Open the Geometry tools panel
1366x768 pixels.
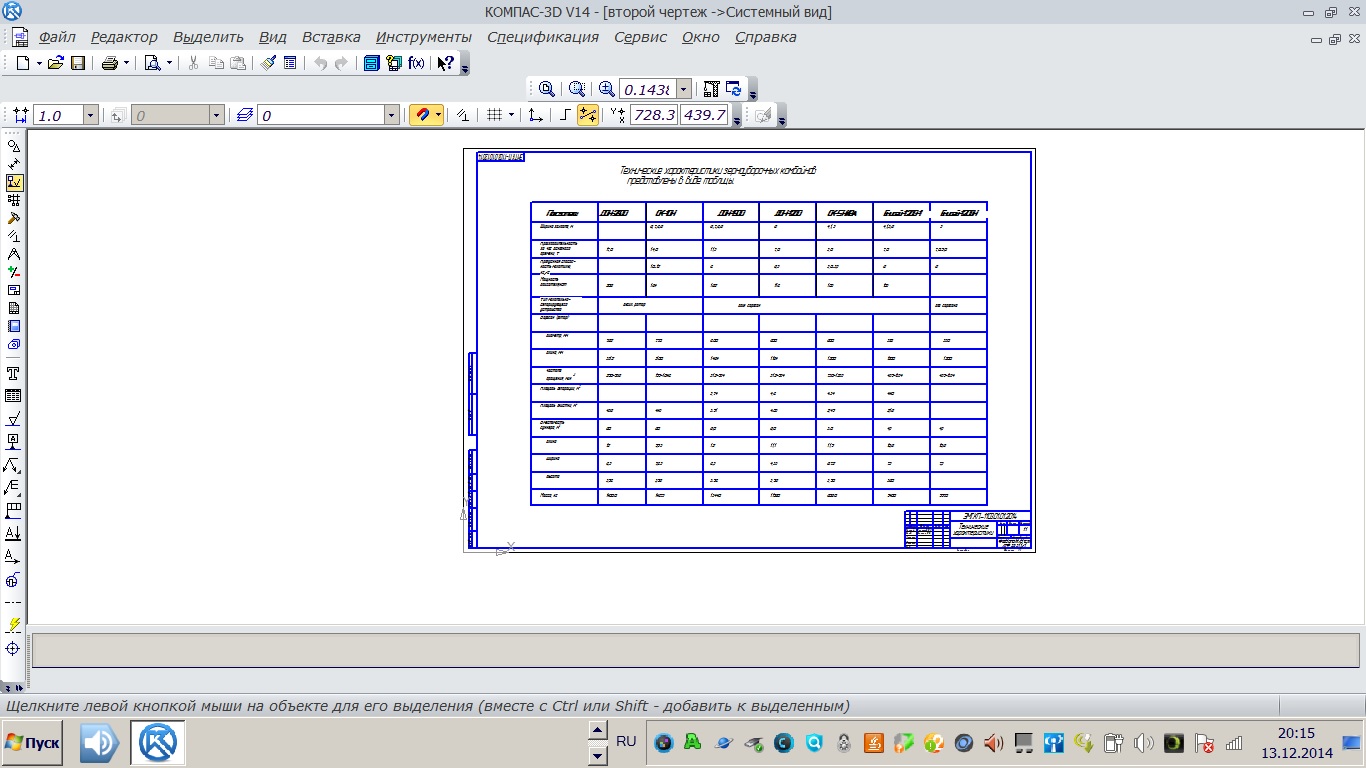pyautogui.click(x=14, y=146)
